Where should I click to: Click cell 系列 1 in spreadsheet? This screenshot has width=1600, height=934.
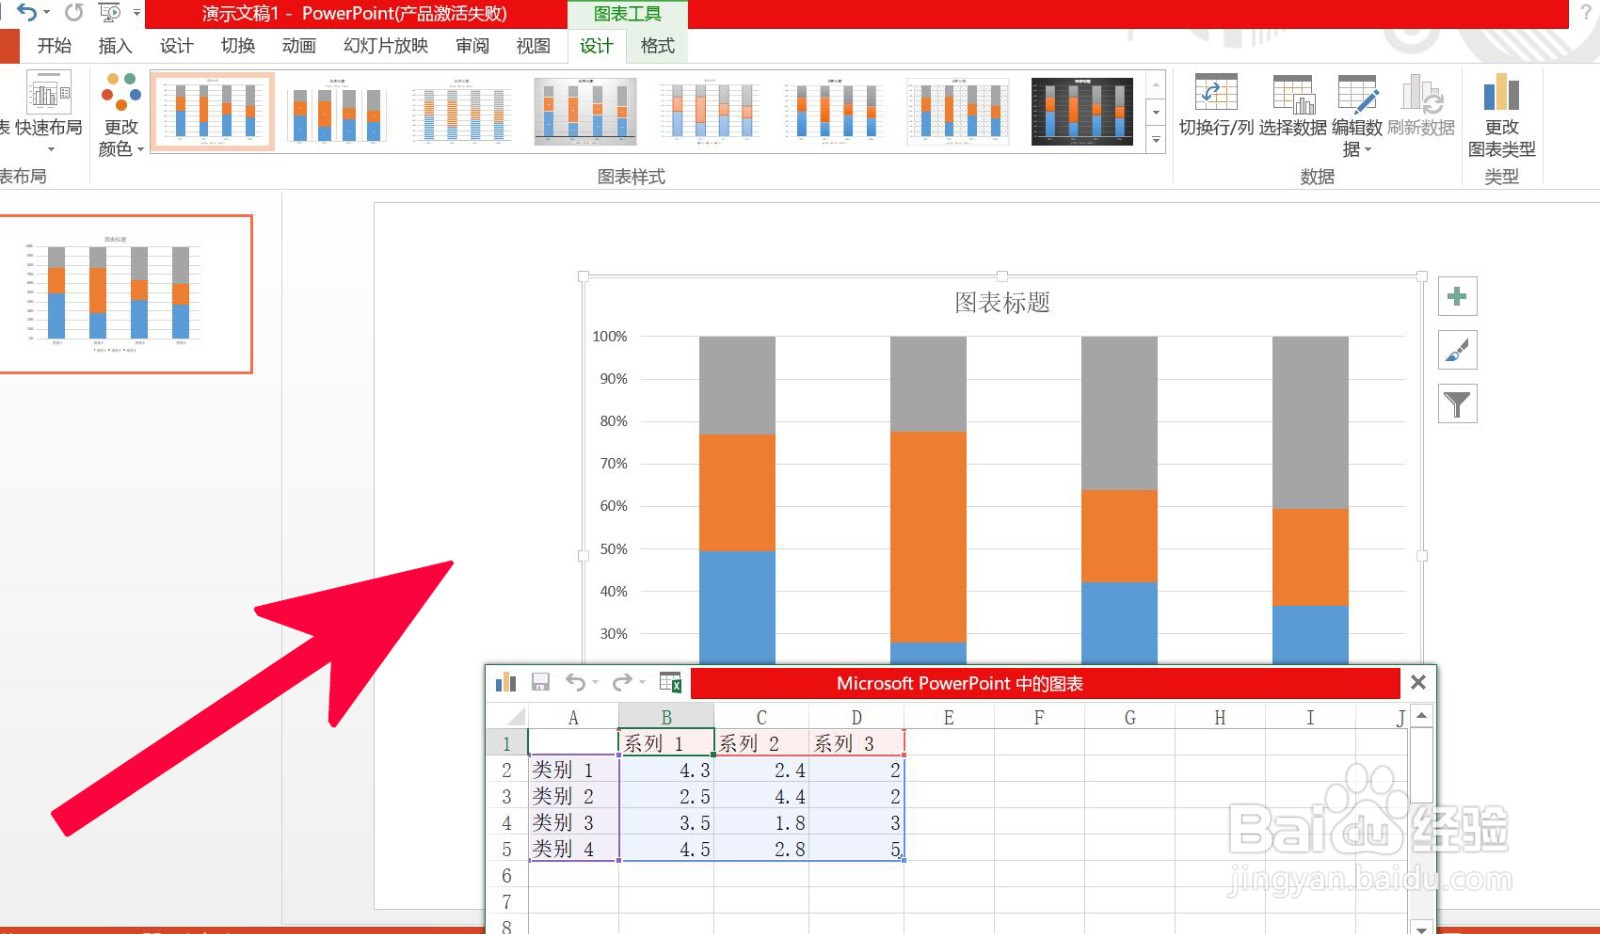pyautogui.click(x=666, y=743)
